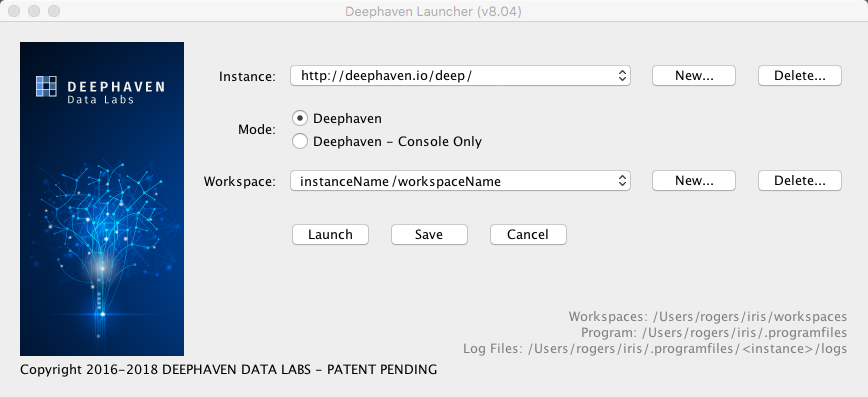
Task: Click the Deephaven grid logo icon
Action: [46, 86]
